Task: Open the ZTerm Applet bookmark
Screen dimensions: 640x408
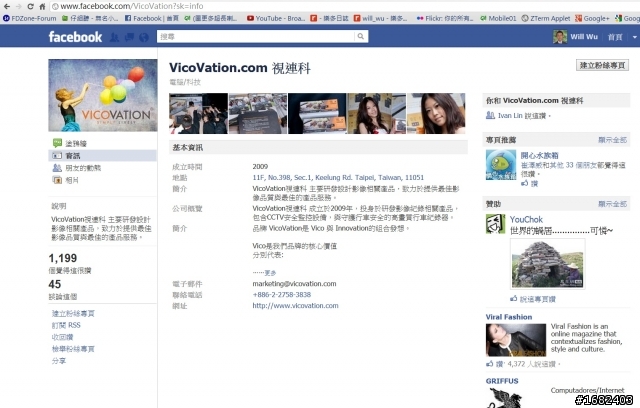Action: (x=546, y=18)
